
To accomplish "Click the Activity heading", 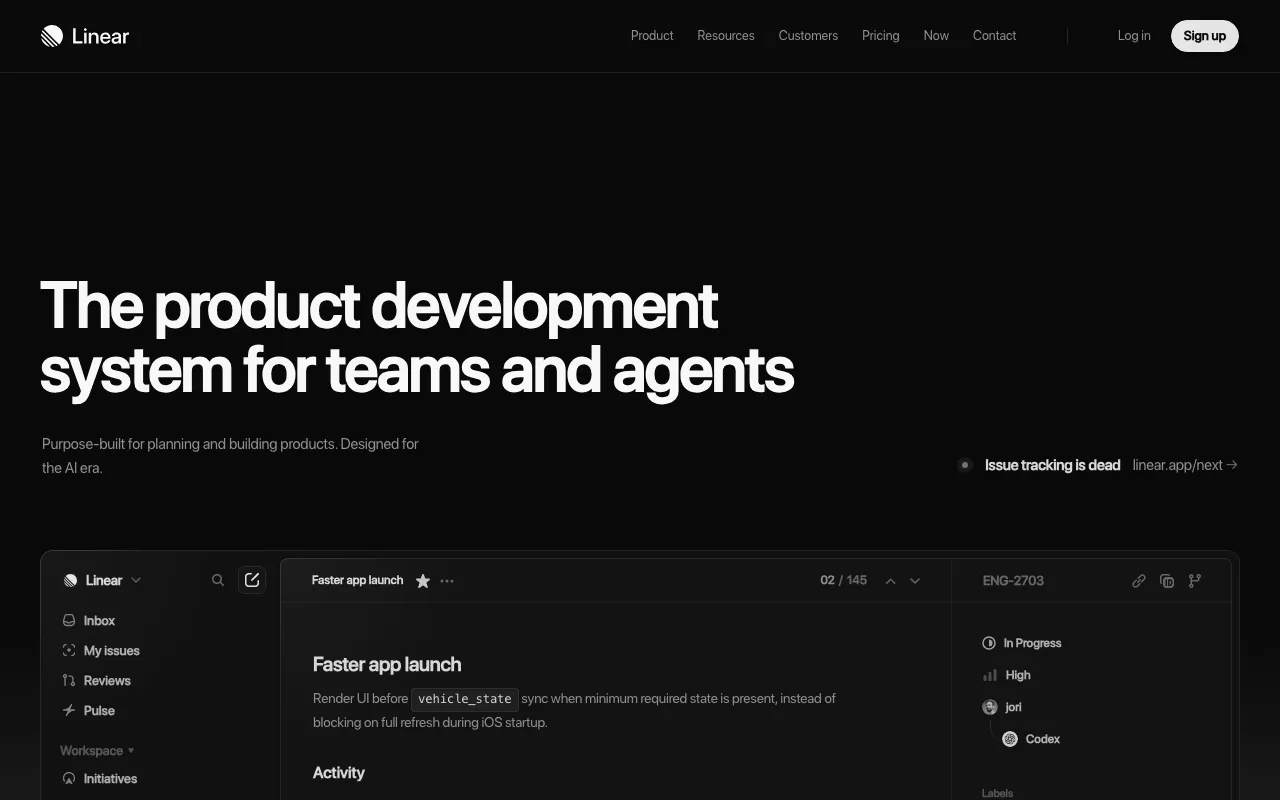I will click(339, 773).
